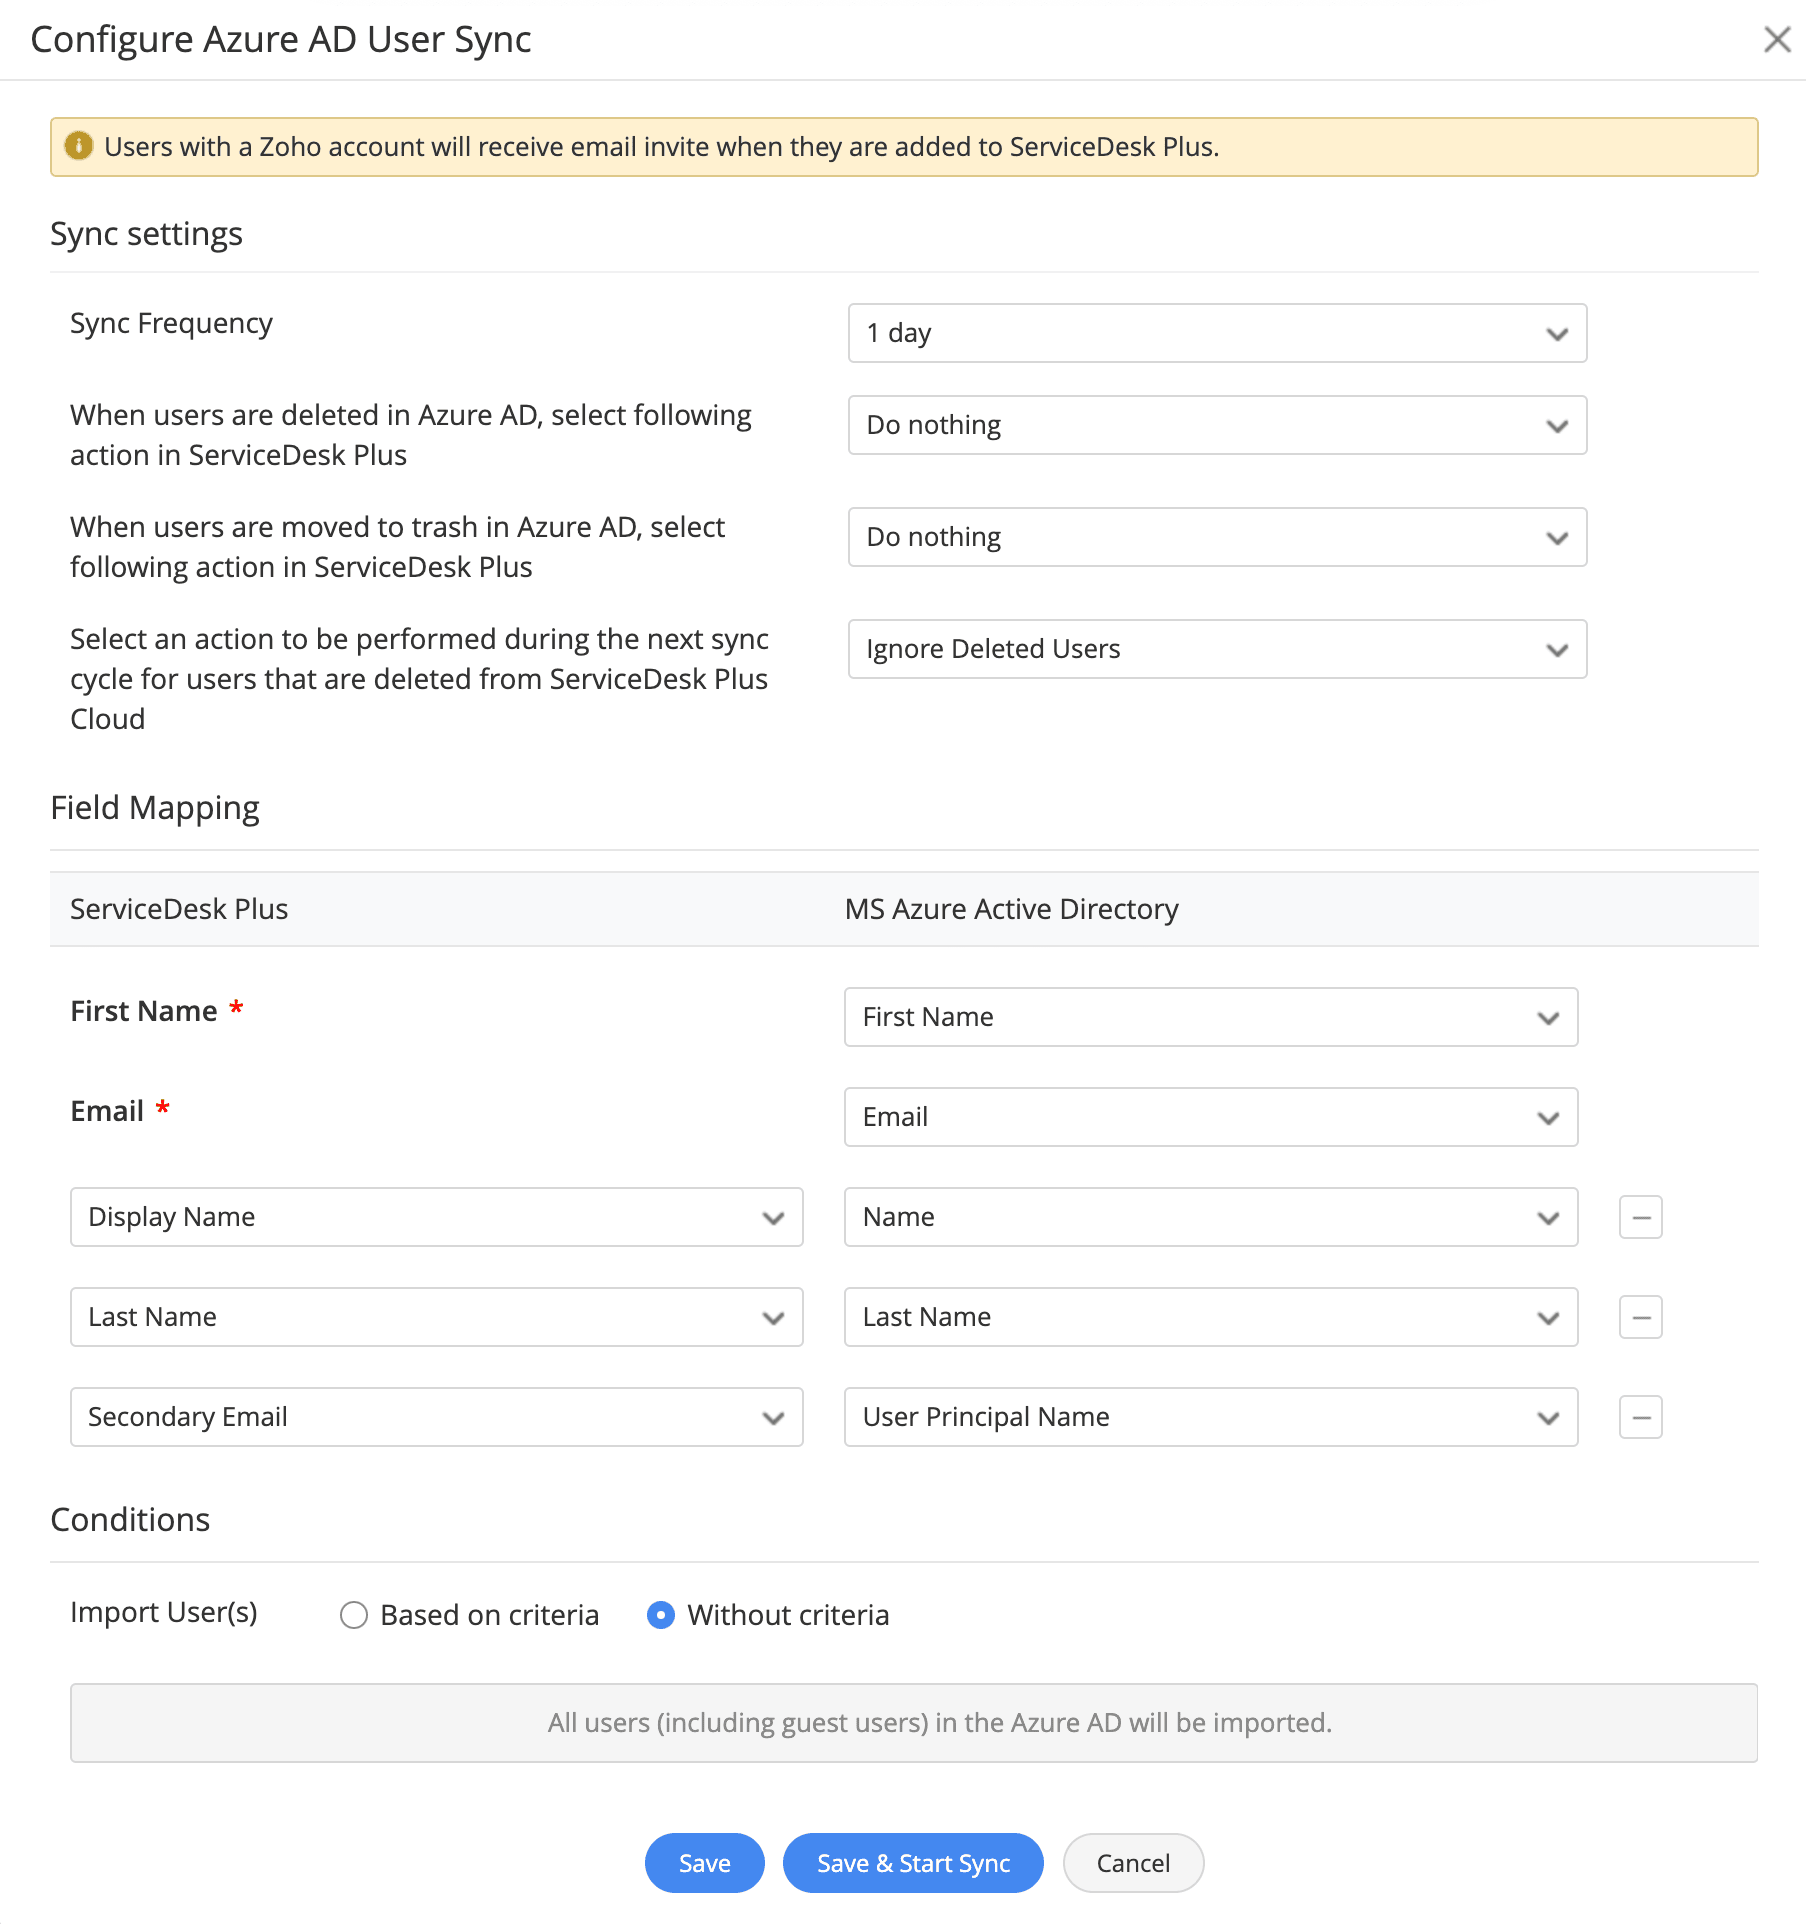Expand the Ignore Deleted Users dropdown
The height and width of the screenshot is (1924, 1806).
click(1217, 649)
